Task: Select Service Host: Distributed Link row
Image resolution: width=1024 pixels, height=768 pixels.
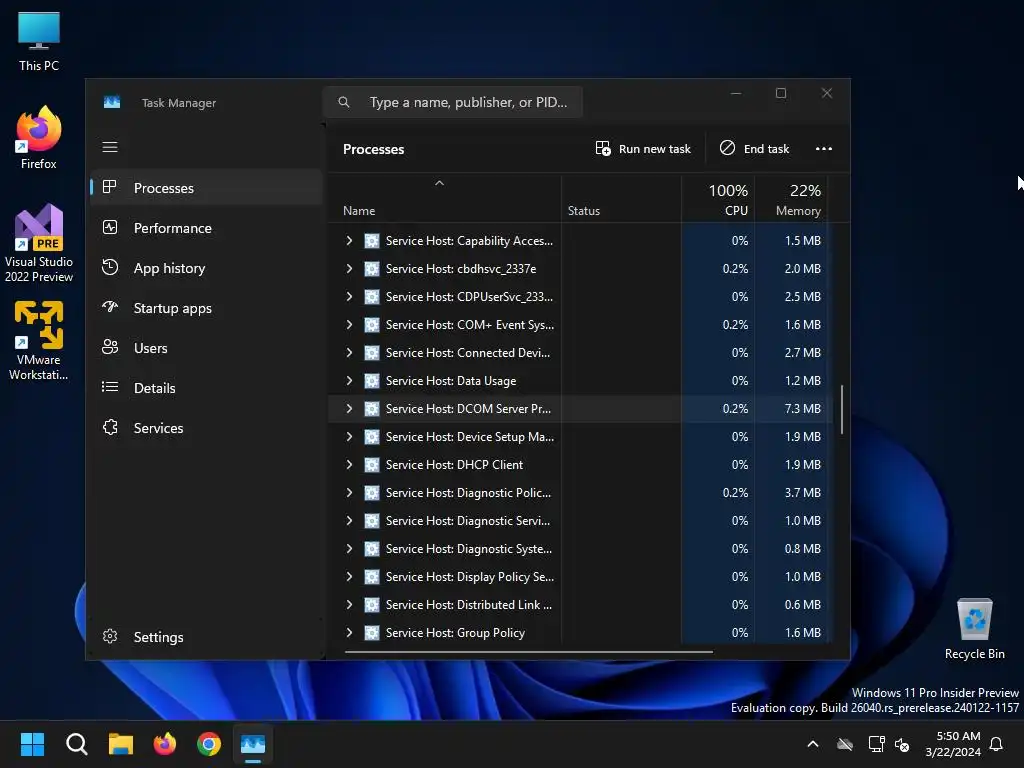Action: pos(580,605)
